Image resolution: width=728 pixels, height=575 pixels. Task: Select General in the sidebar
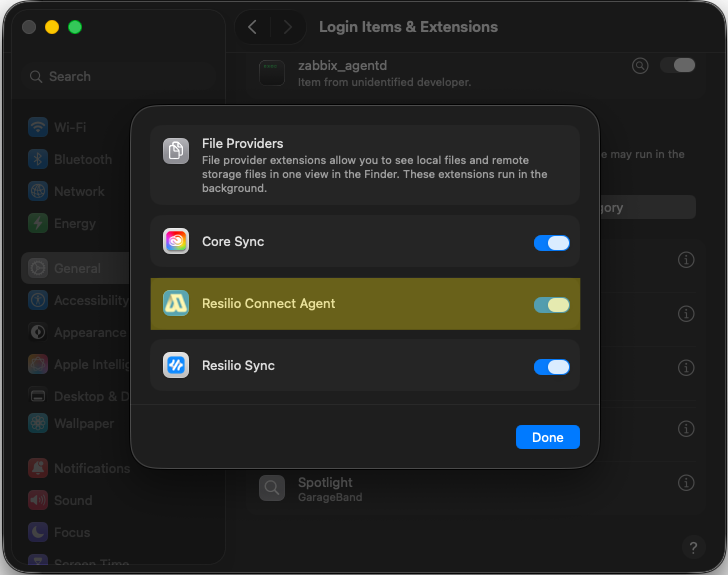click(77, 268)
